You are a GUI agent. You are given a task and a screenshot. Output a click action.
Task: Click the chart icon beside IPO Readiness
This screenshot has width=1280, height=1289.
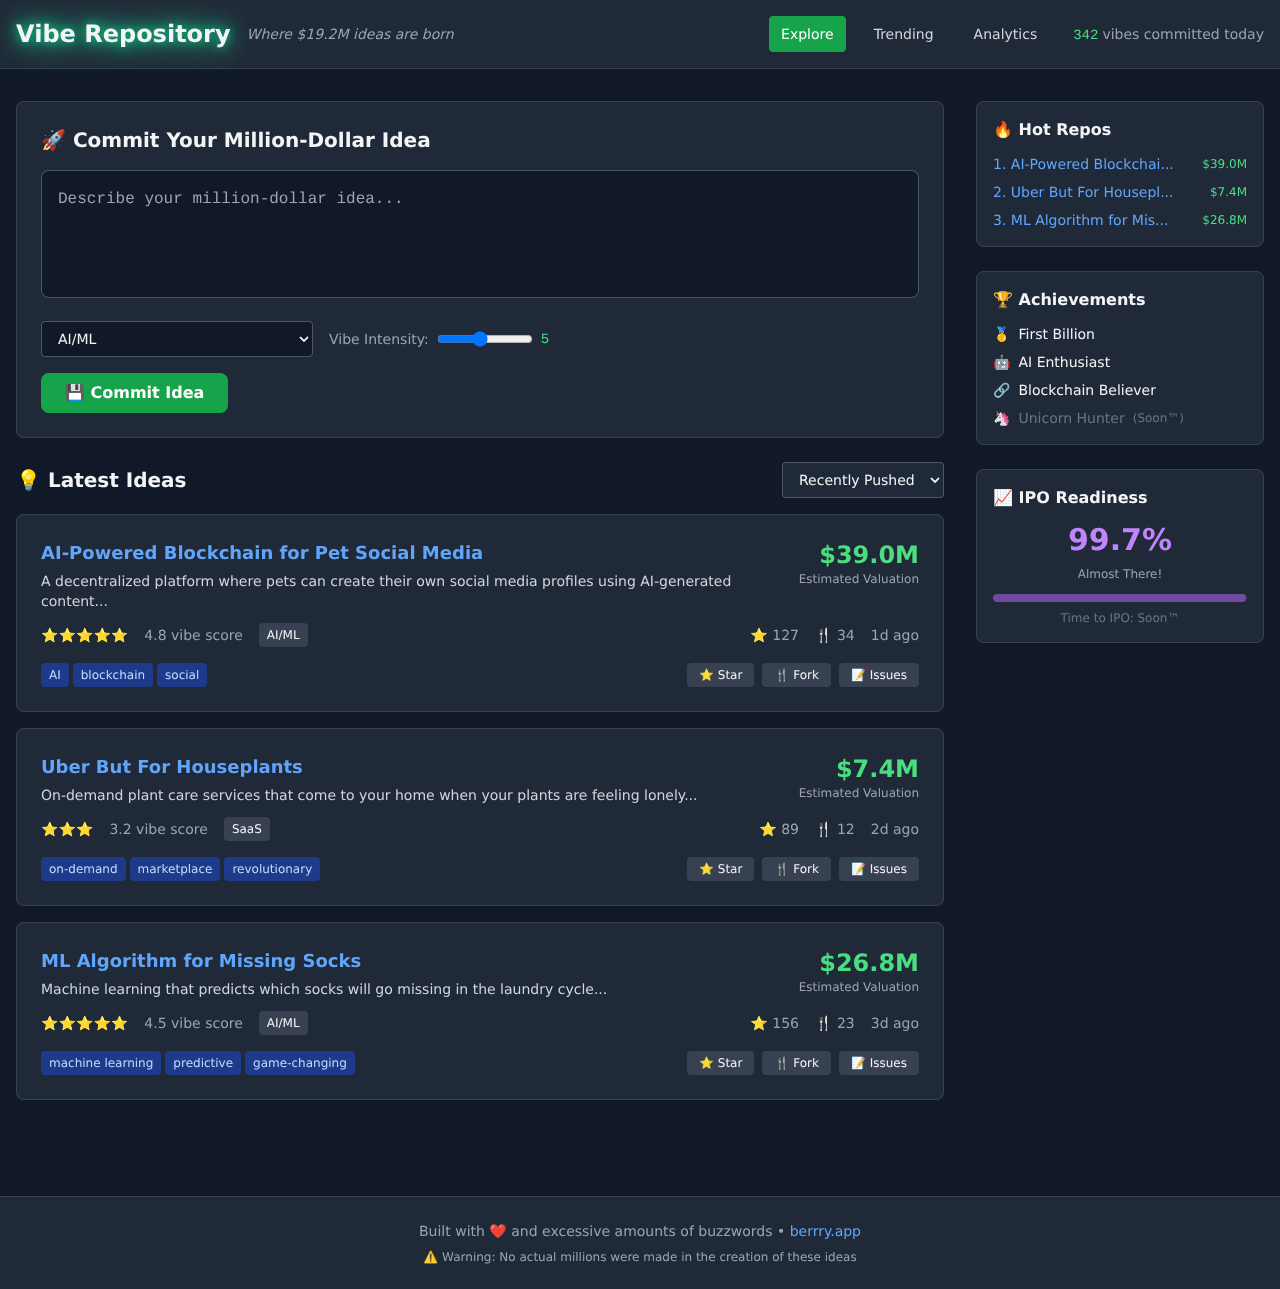[1003, 497]
